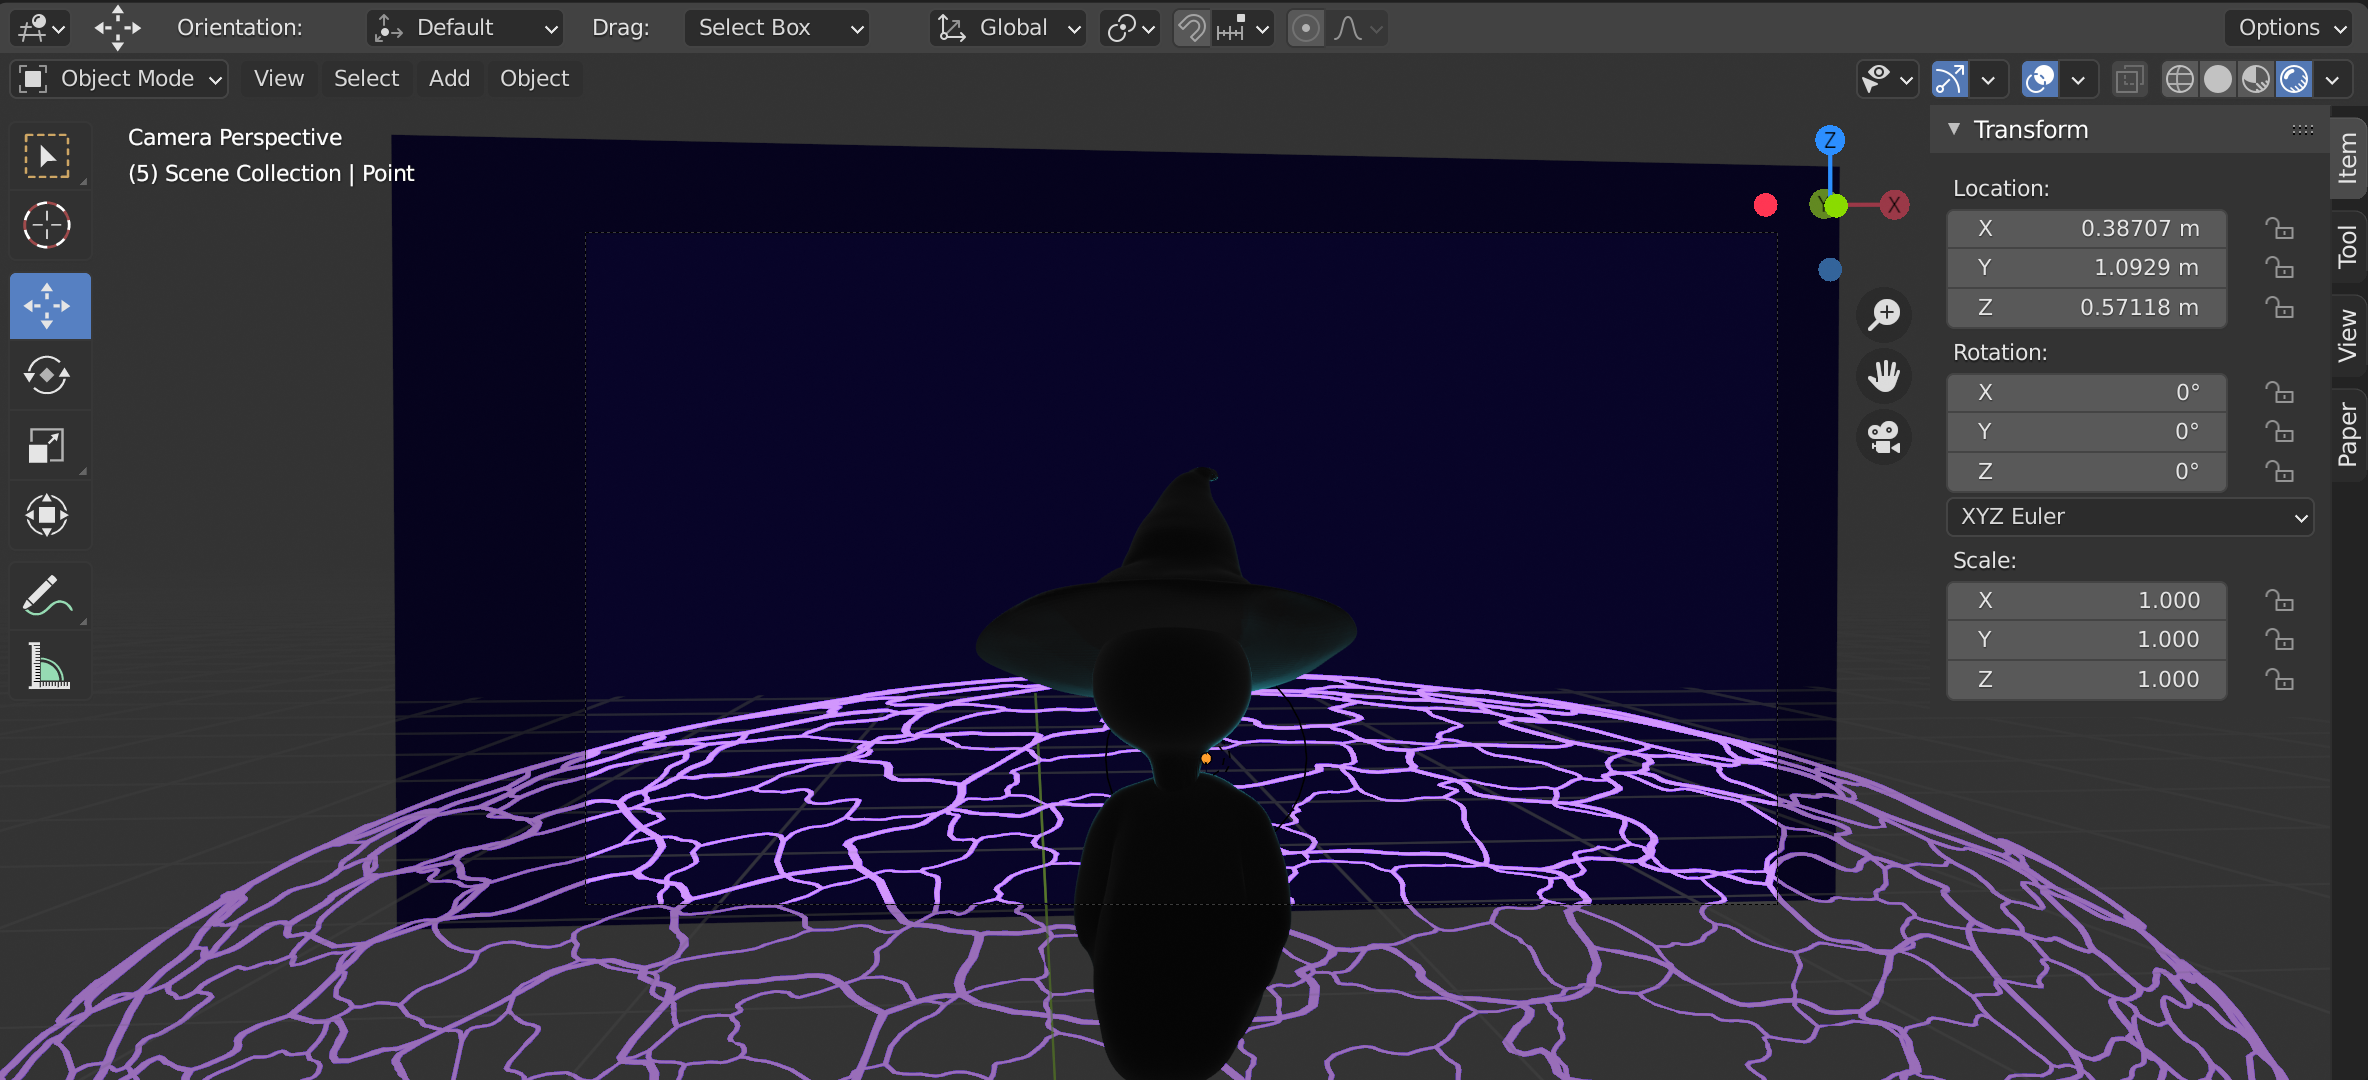Switch to rendered viewport shading
Viewport: 2368px width, 1080px height.
point(2294,79)
